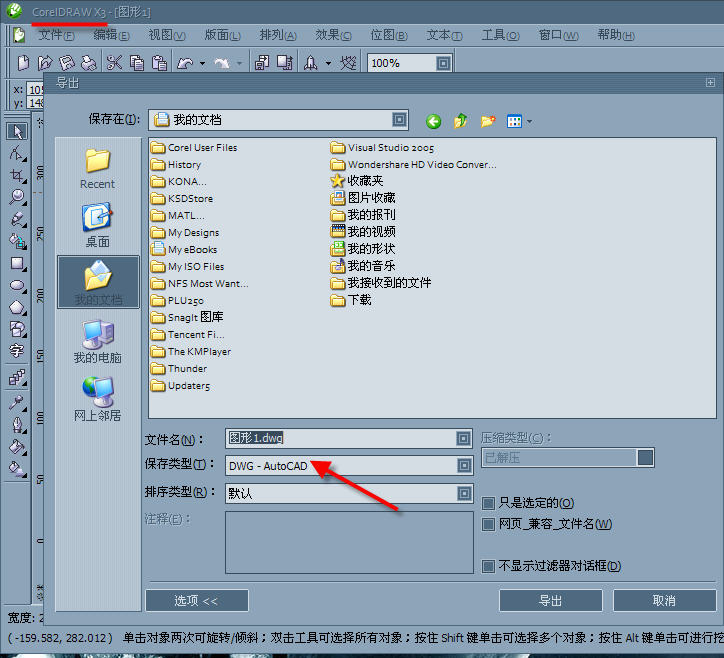
Task: Select the Shape edit tool
Action: (x=17, y=153)
